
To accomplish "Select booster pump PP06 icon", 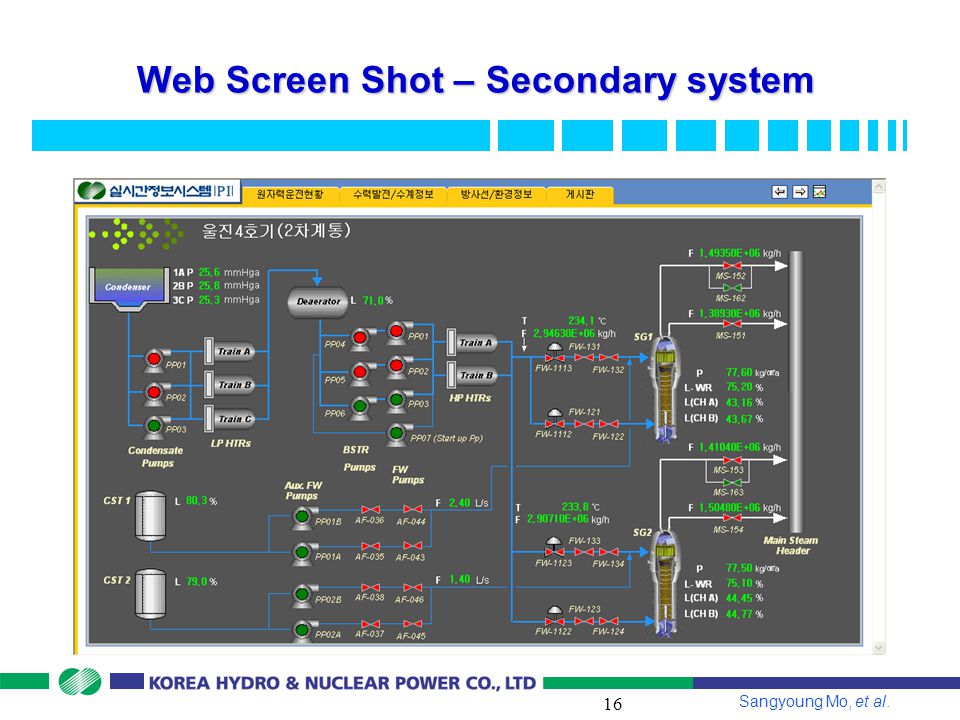I will click(x=359, y=407).
